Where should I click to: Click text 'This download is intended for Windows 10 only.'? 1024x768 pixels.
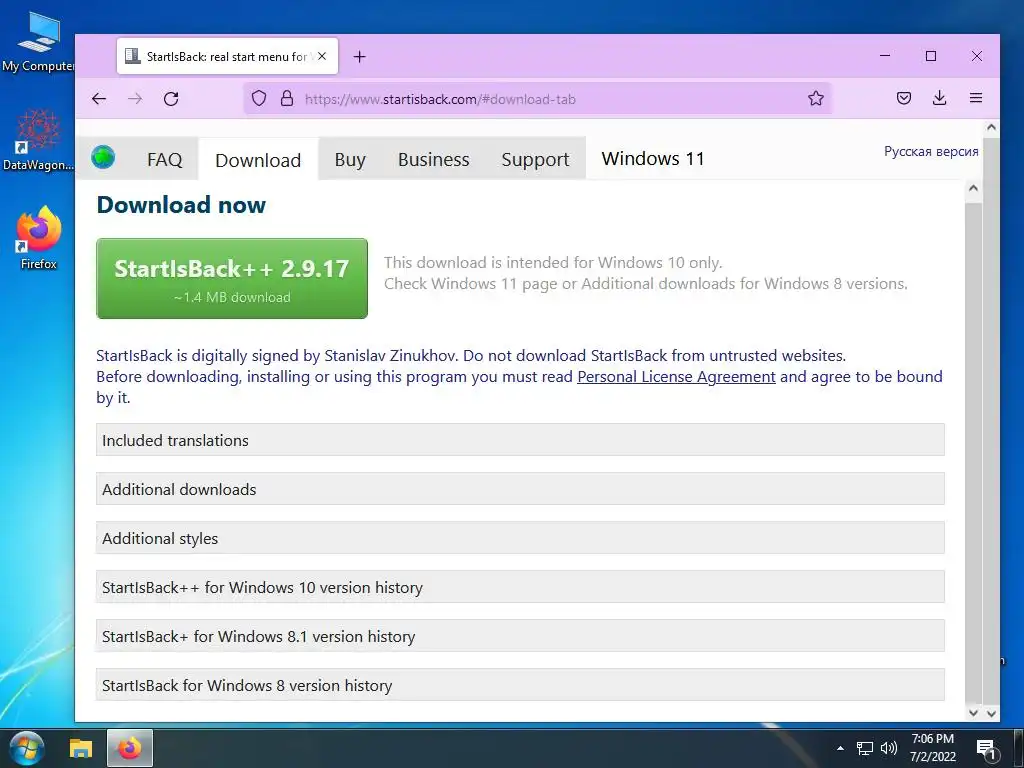click(552, 263)
